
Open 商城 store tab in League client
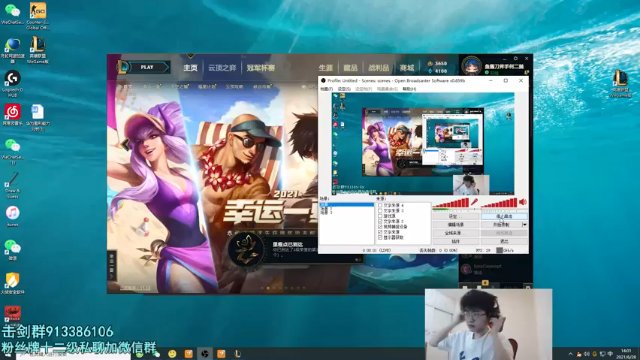[407, 68]
